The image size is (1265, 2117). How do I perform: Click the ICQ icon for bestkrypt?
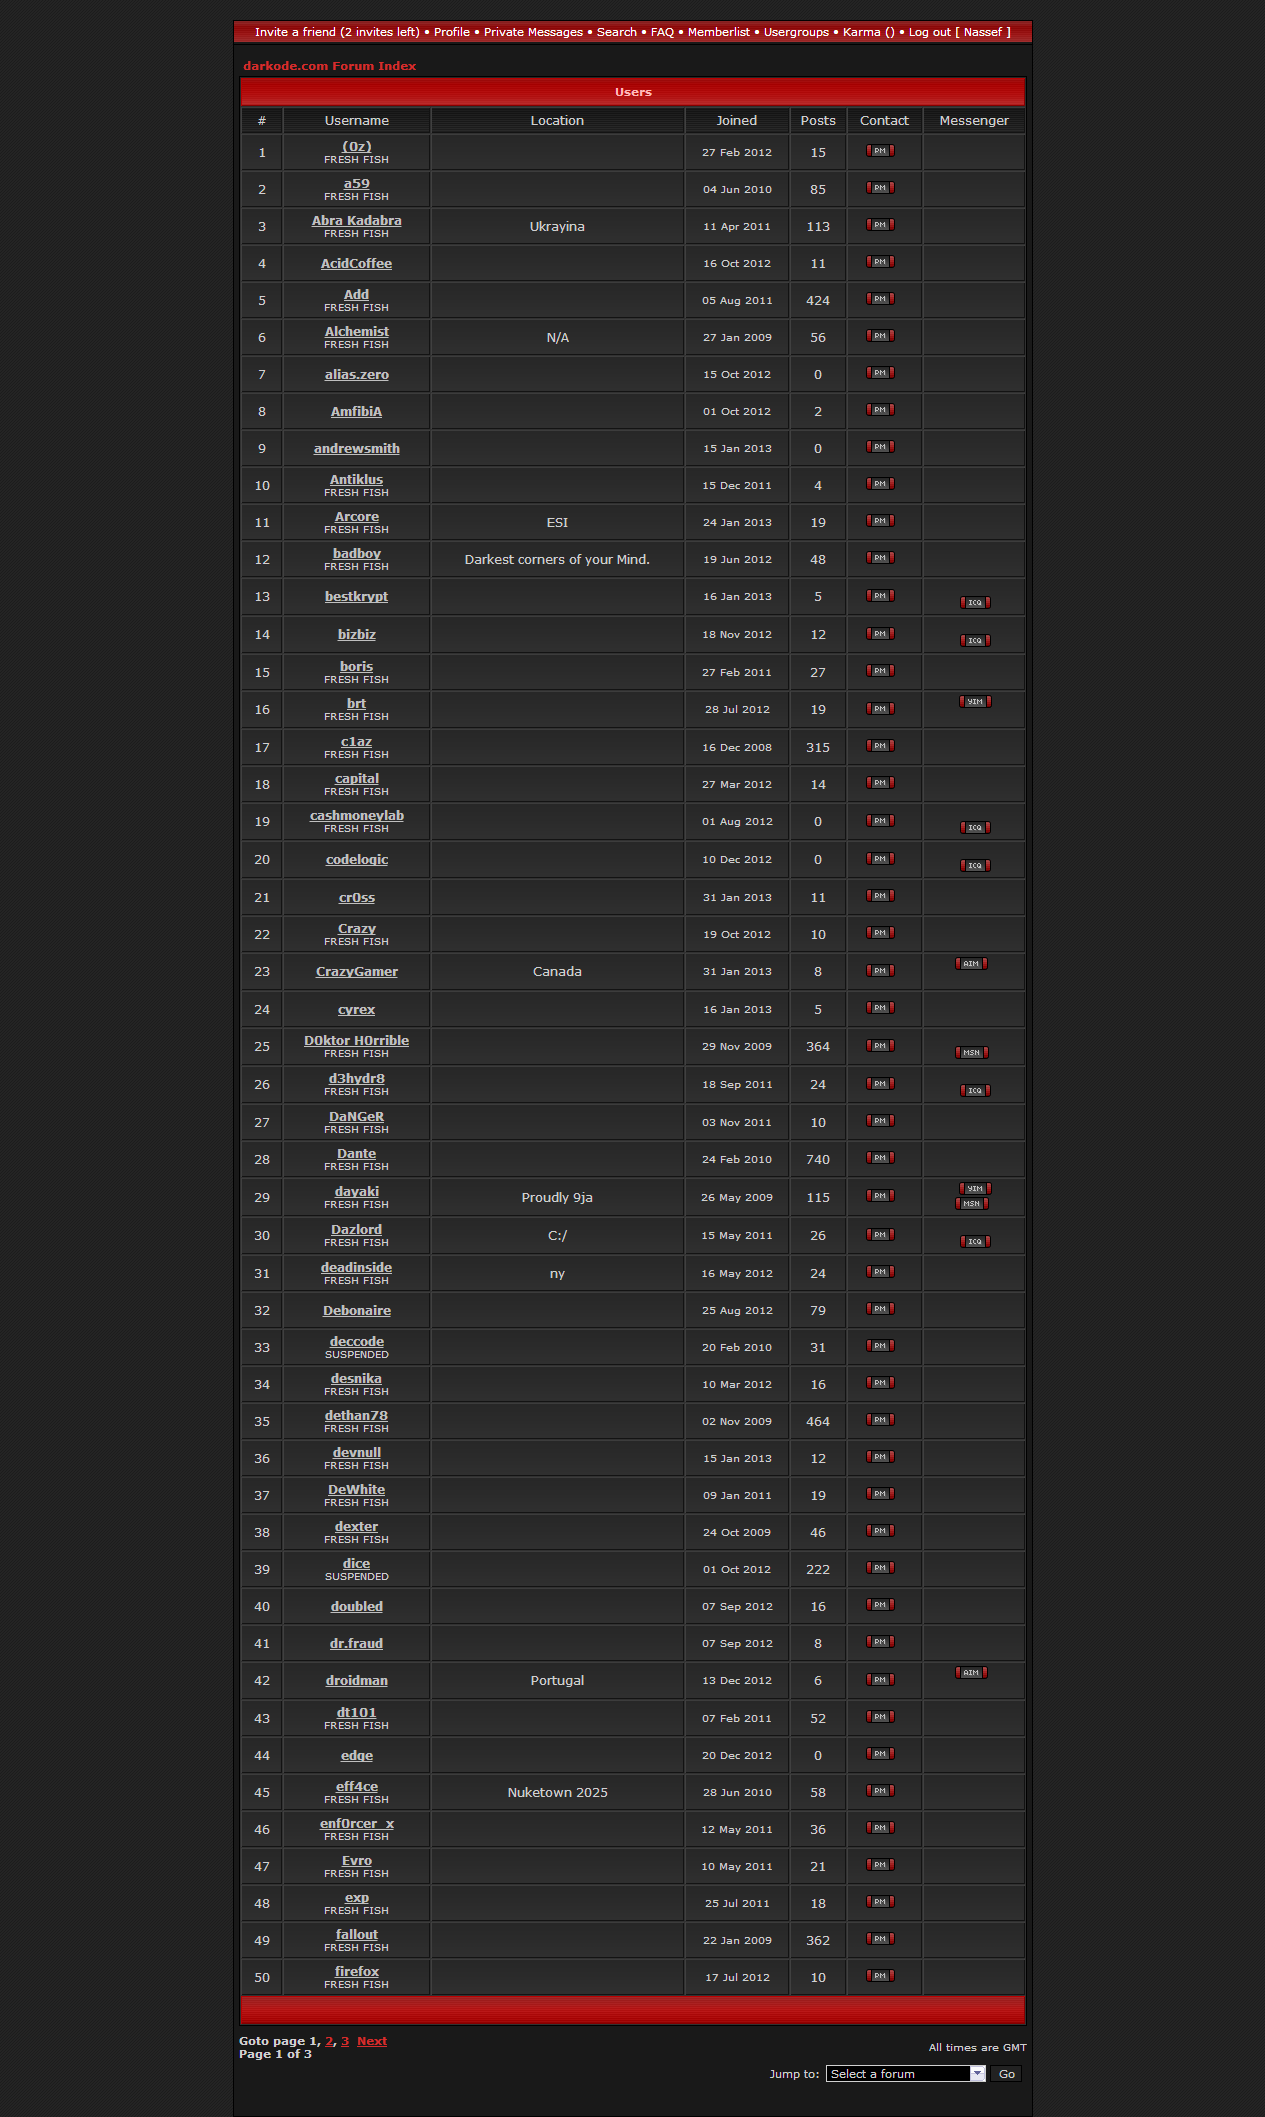(x=974, y=603)
